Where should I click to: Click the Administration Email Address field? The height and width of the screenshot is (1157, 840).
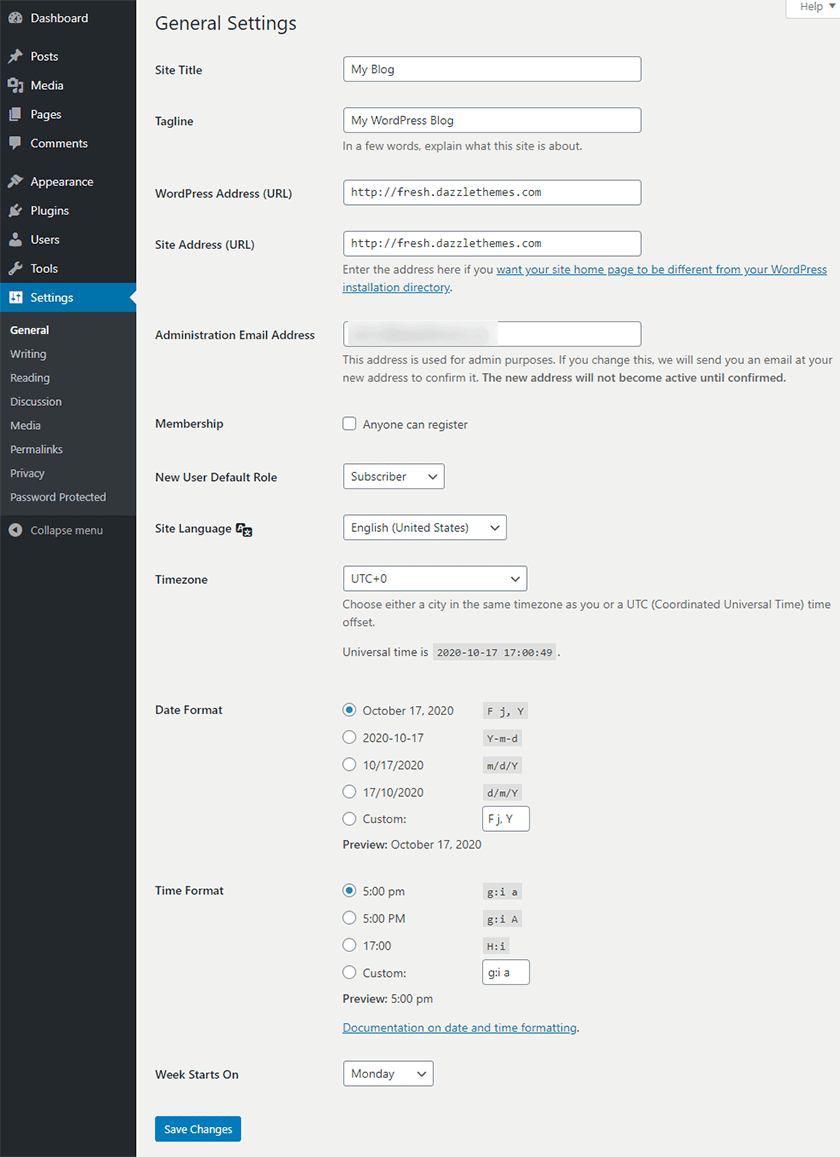pos(492,334)
